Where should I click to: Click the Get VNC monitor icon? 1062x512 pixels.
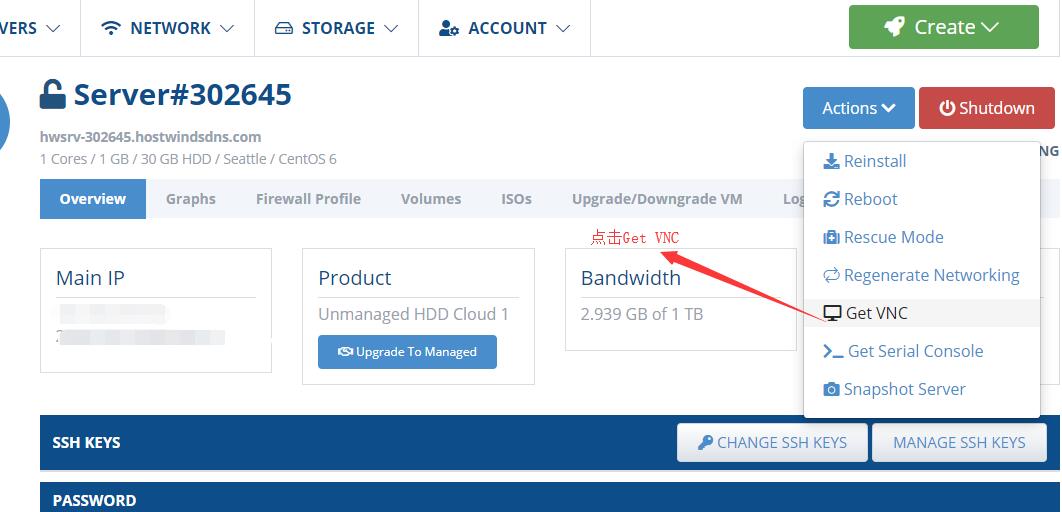click(x=832, y=313)
